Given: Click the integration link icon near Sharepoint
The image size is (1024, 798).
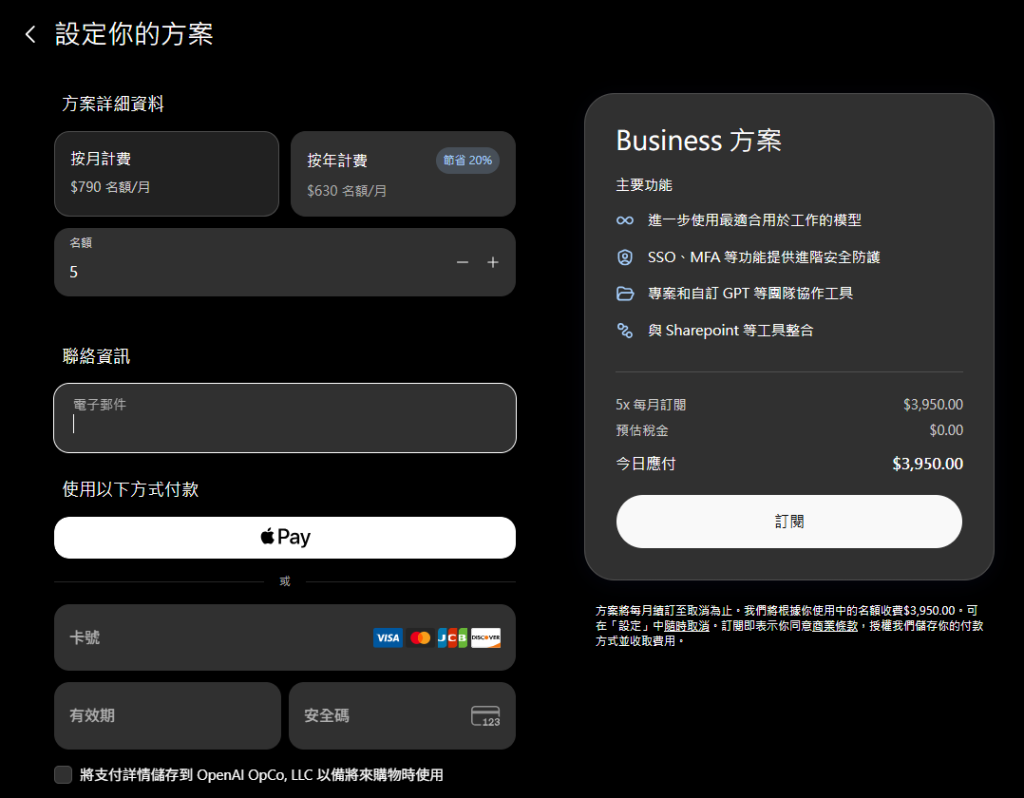Looking at the screenshot, I should pyautogui.click(x=625, y=330).
